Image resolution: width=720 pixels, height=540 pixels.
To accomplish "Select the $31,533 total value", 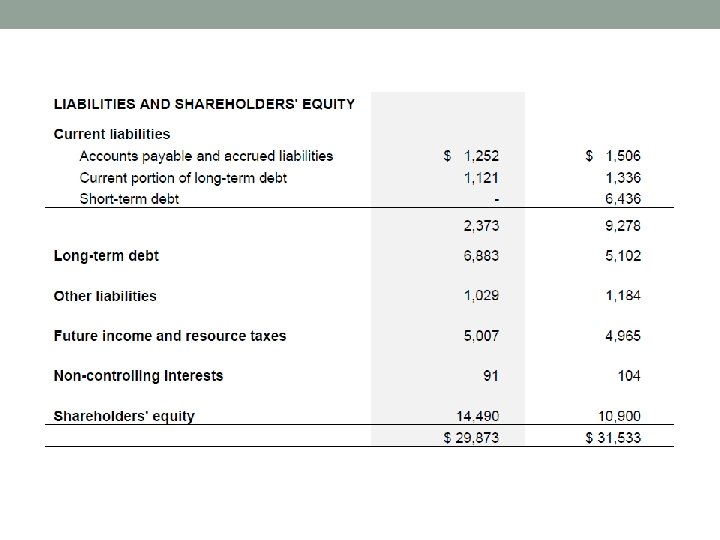I will (x=613, y=438).
